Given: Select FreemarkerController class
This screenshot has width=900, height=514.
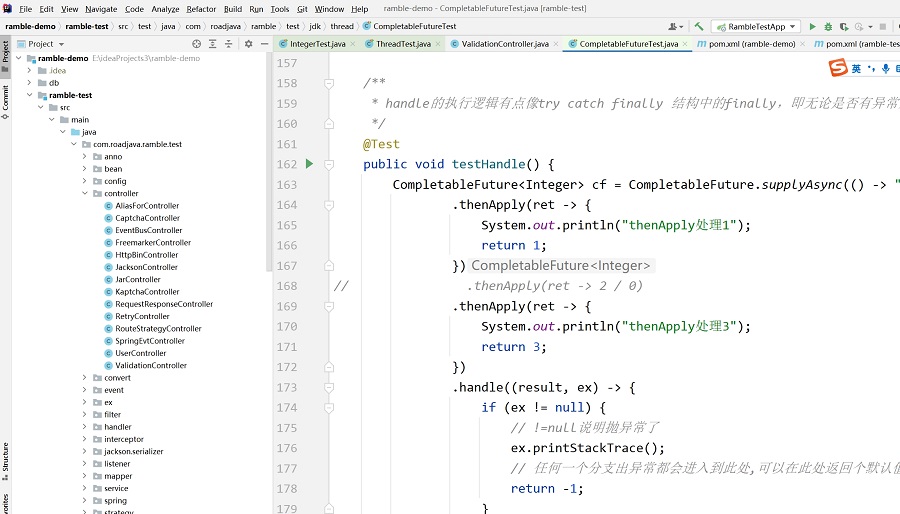Looking at the screenshot, I should pyautogui.click(x=153, y=243).
